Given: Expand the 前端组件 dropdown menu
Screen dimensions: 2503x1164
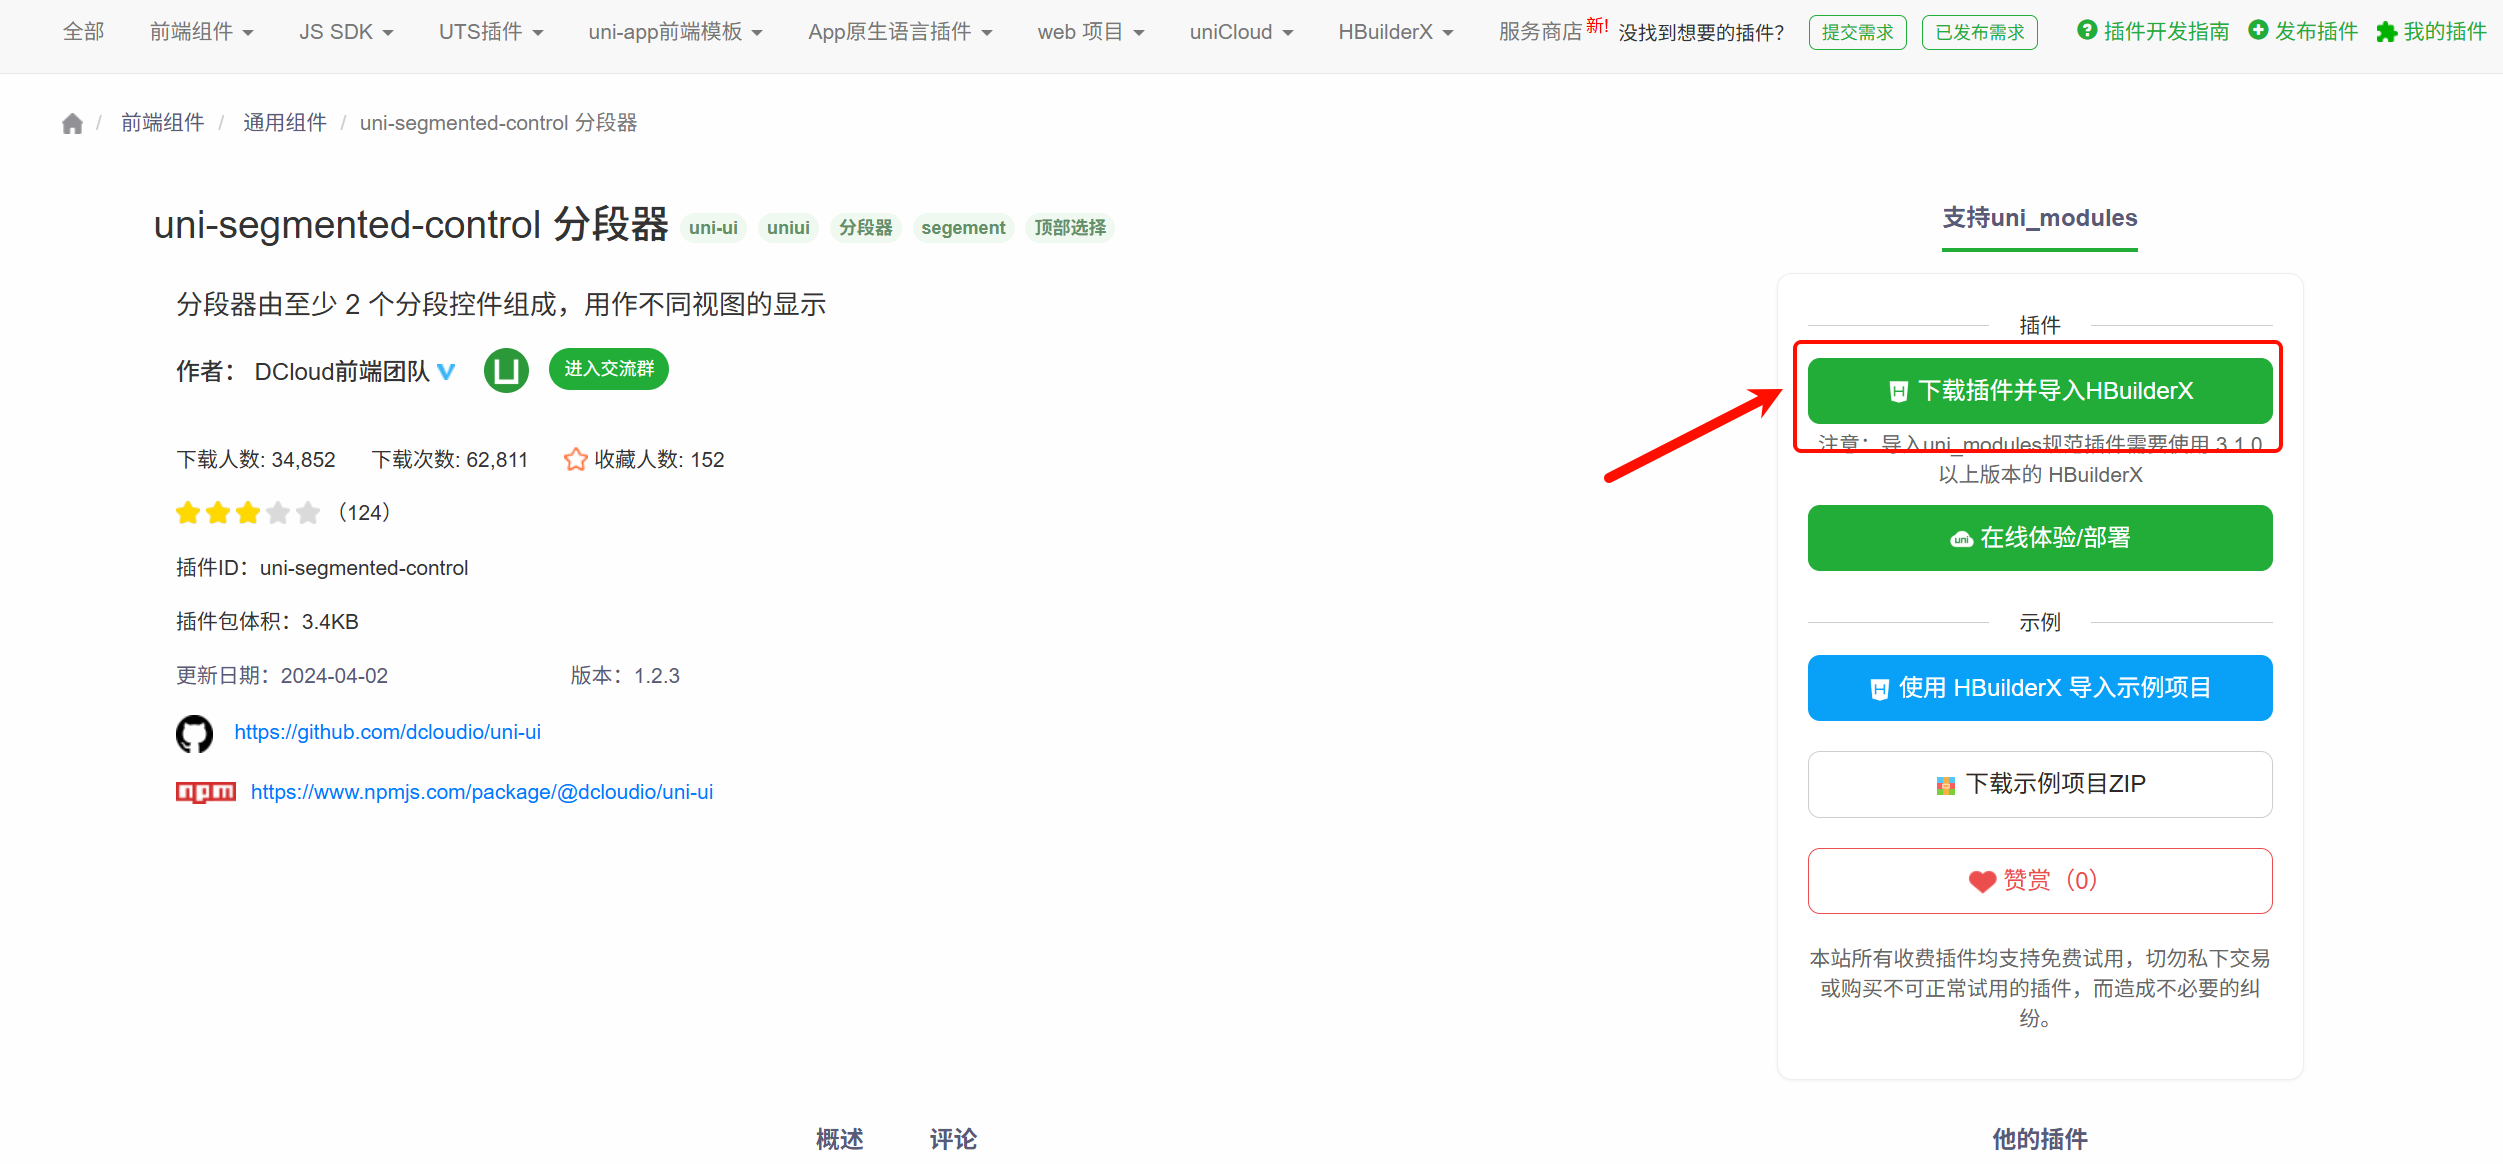Looking at the screenshot, I should [x=201, y=32].
